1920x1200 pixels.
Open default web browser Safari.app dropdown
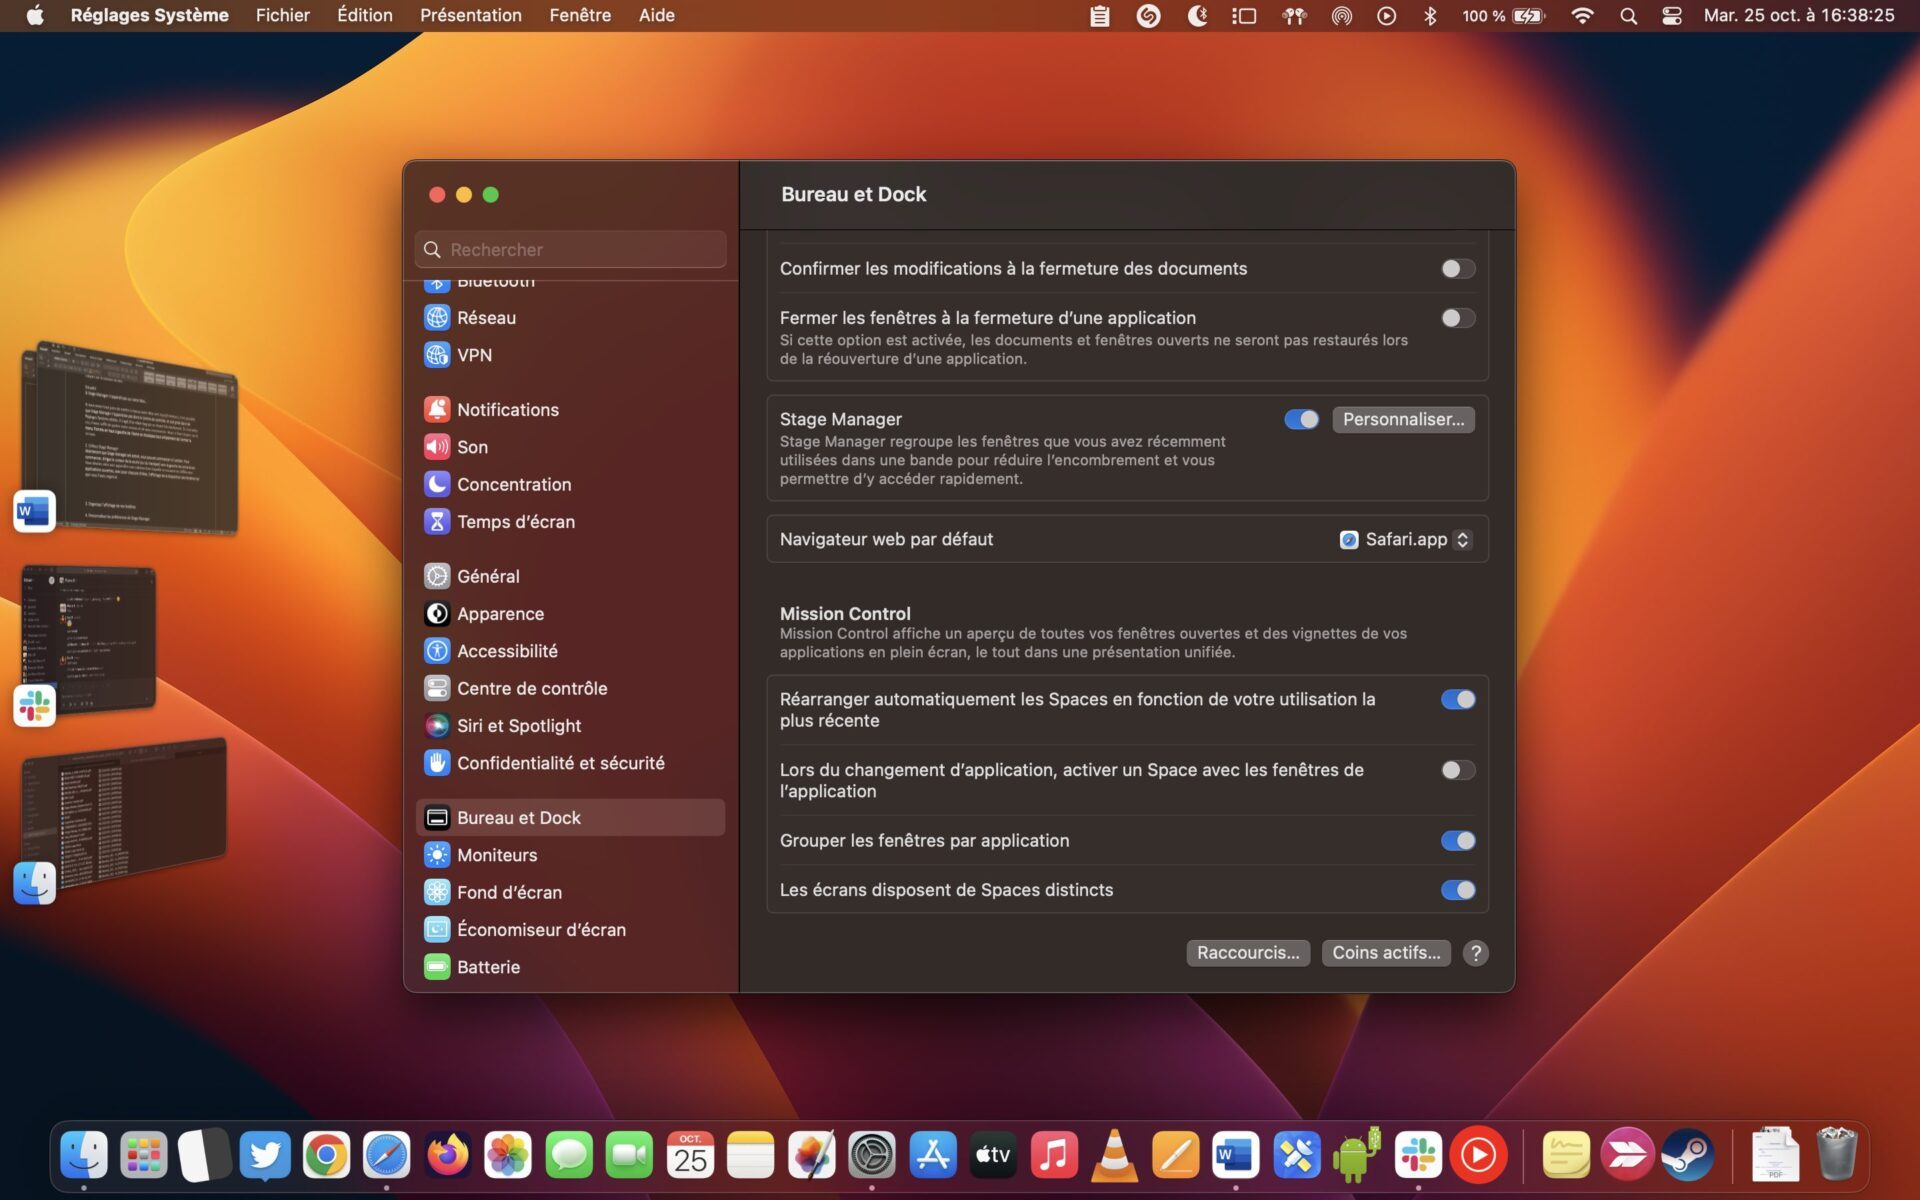click(1405, 539)
